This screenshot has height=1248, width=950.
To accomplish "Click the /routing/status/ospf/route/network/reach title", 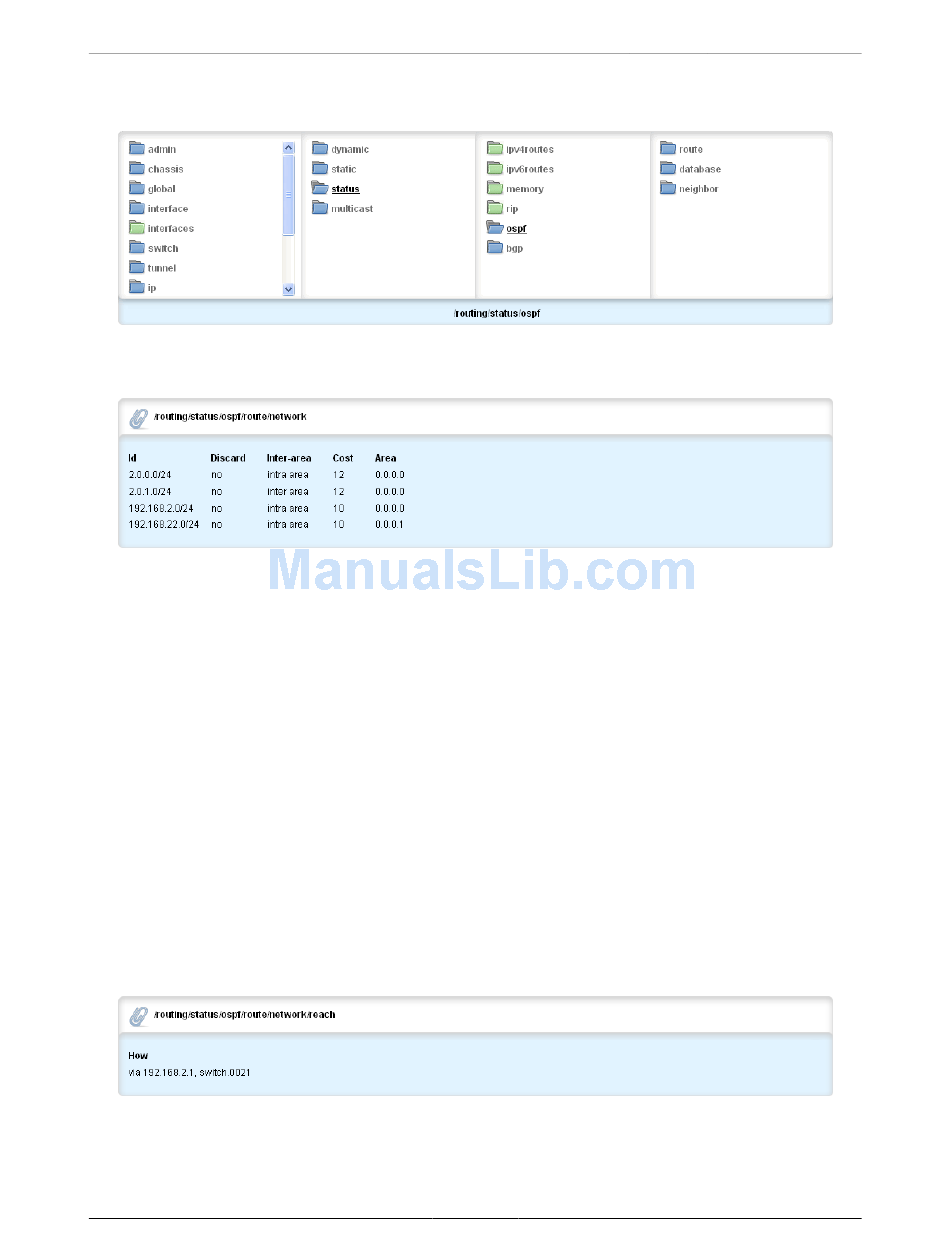I will pos(245,1014).
